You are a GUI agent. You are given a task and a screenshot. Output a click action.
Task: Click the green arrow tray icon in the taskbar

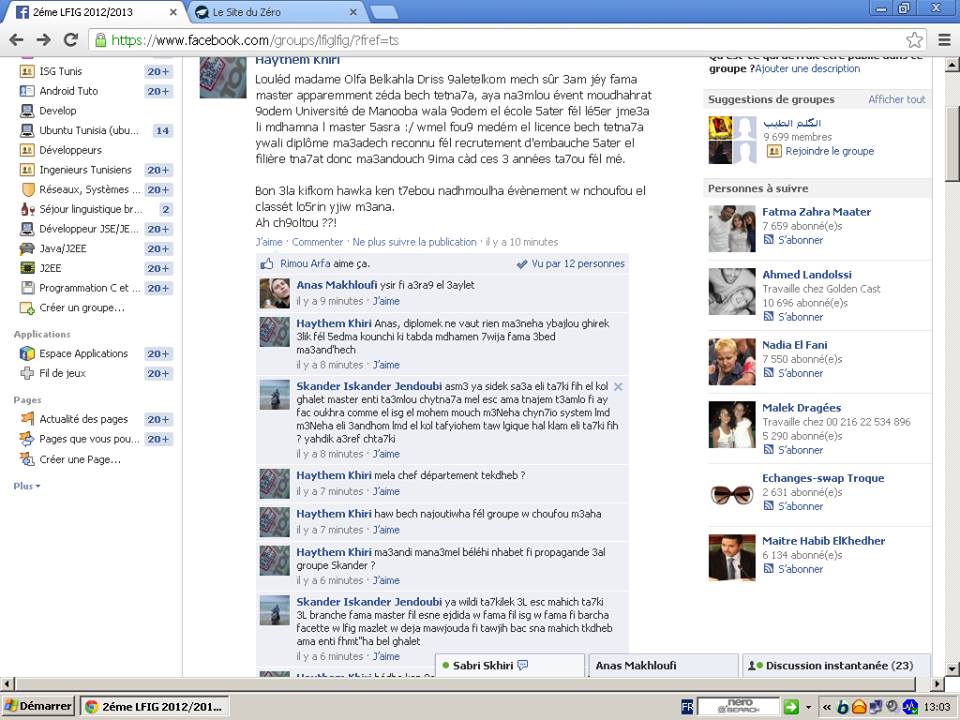pos(791,707)
